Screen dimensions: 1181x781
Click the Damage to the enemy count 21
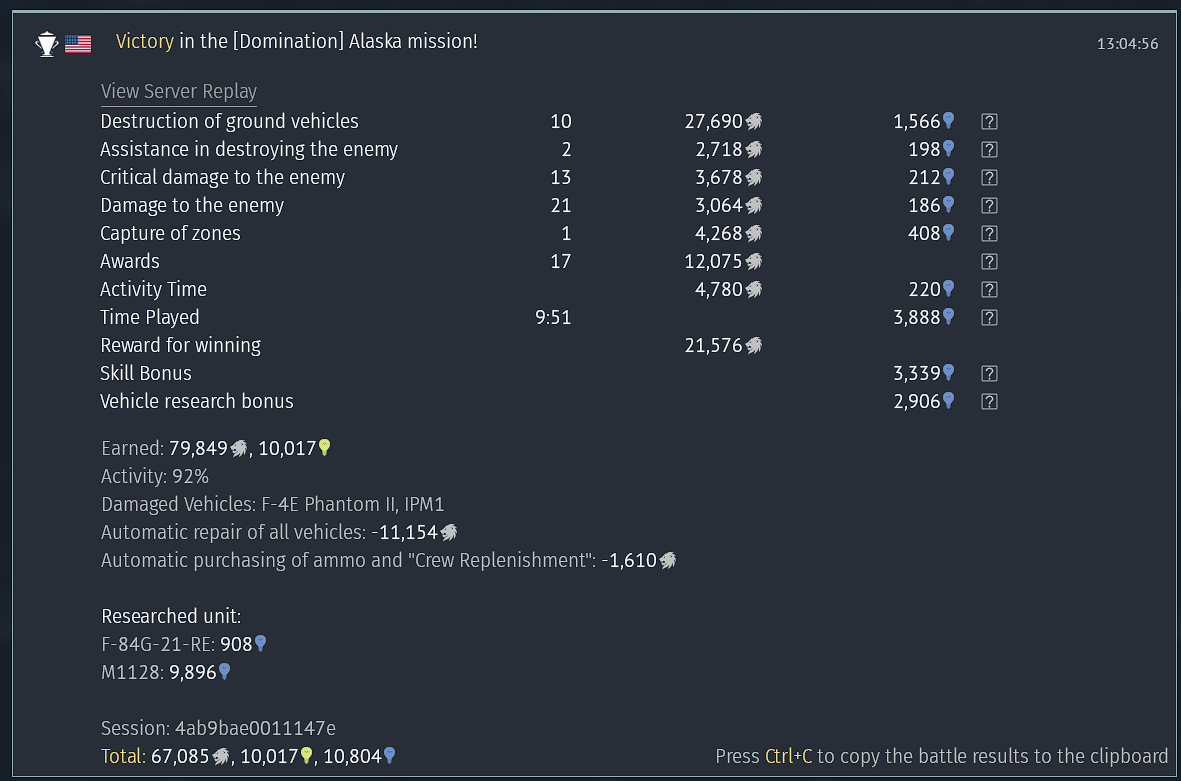[x=560, y=205]
